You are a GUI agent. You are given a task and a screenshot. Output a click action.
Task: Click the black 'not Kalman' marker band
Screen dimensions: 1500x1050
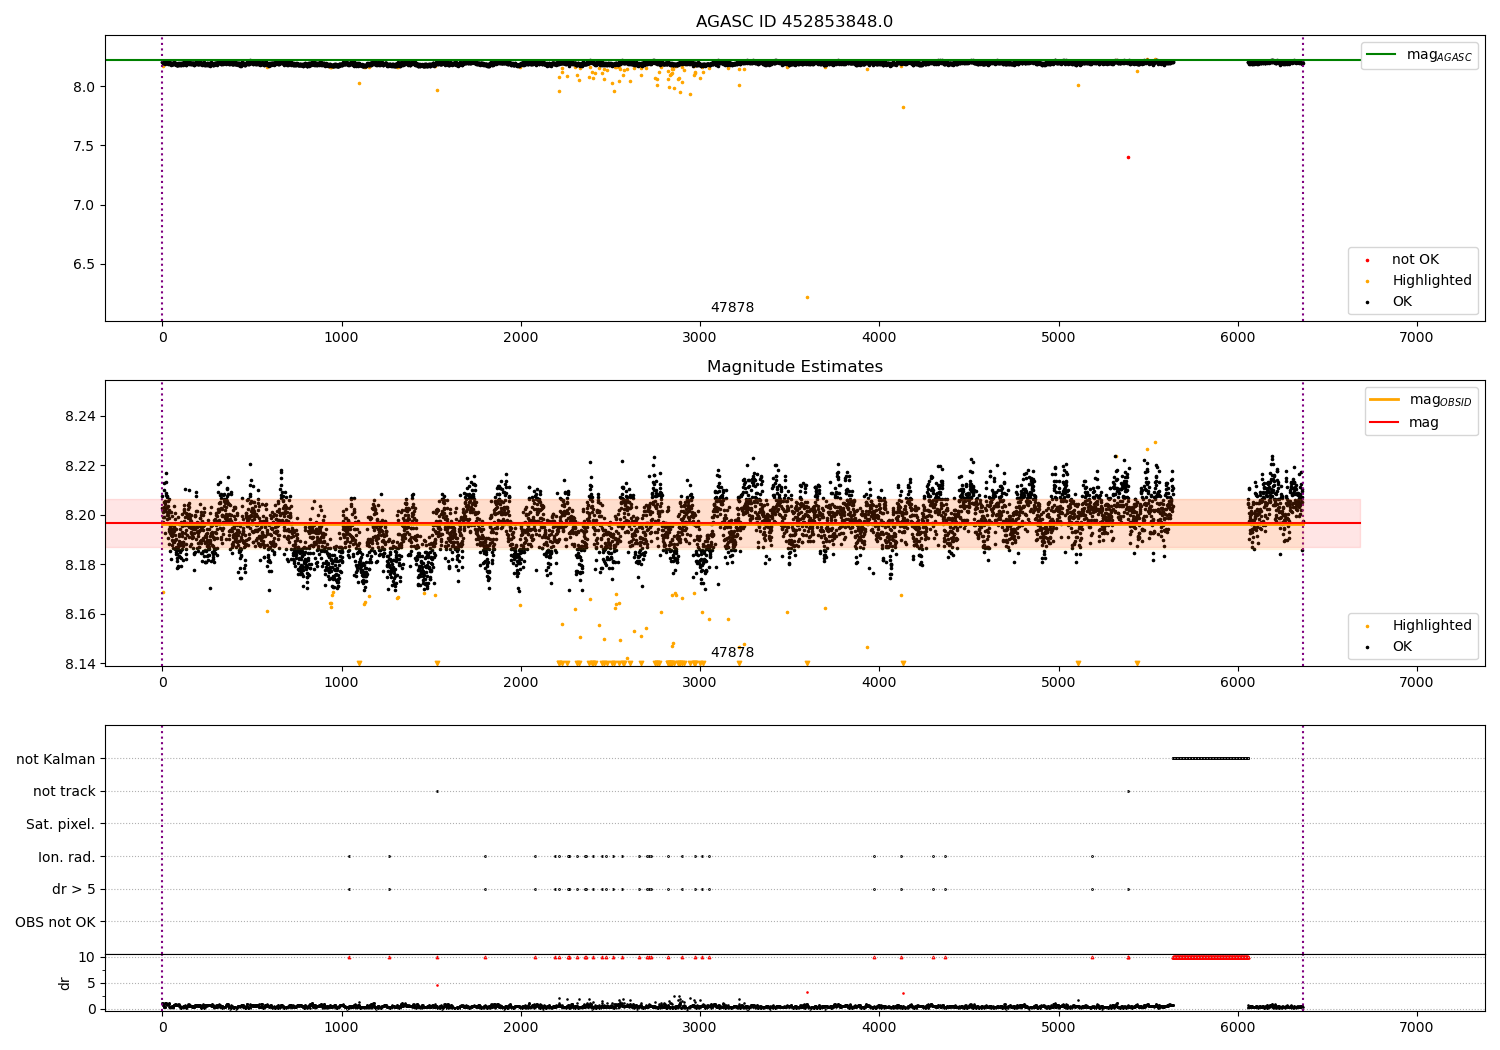click(1210, 758)
